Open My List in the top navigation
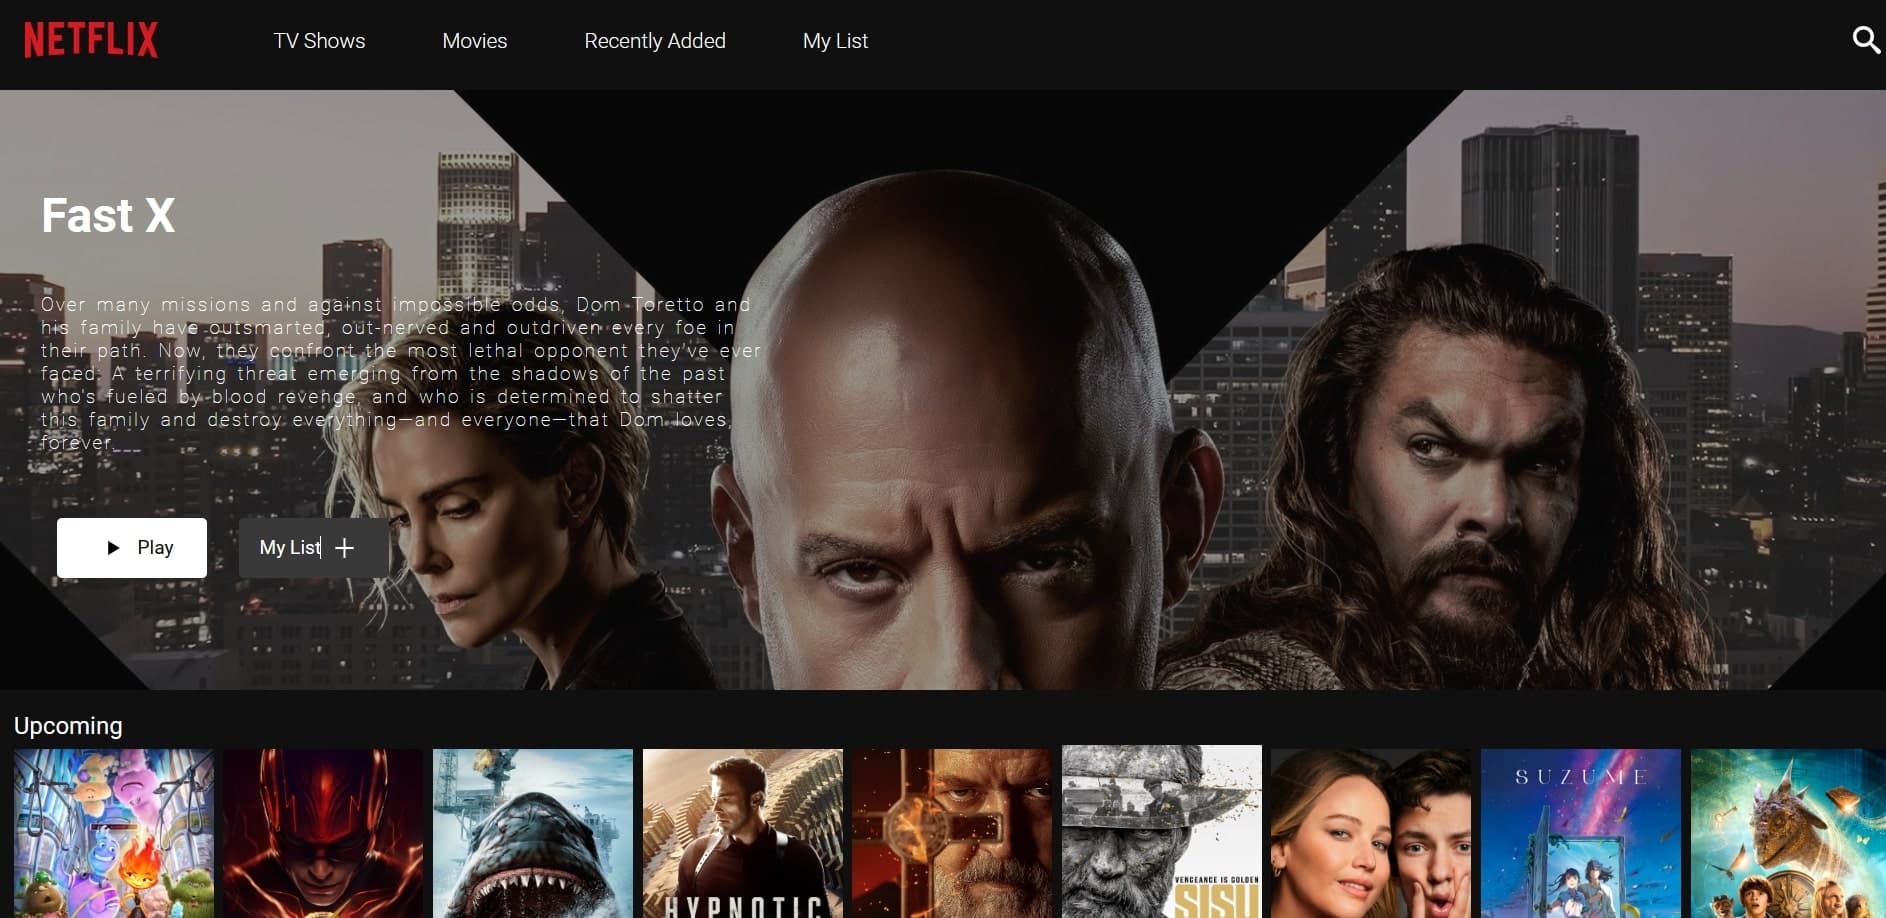This screenshot has width=1886, height=918. coord(835,41)
